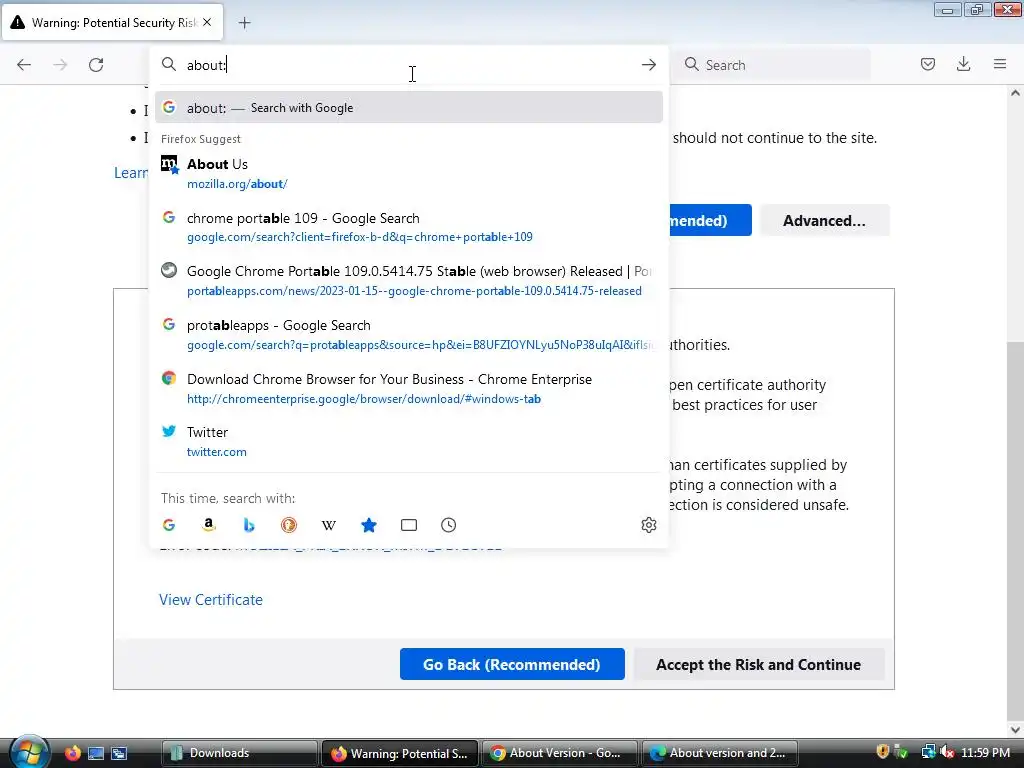The height and width of the screenshot is (768, 1024).
Task: Open the Windows Start orb
Action: [x=29, y=752]
